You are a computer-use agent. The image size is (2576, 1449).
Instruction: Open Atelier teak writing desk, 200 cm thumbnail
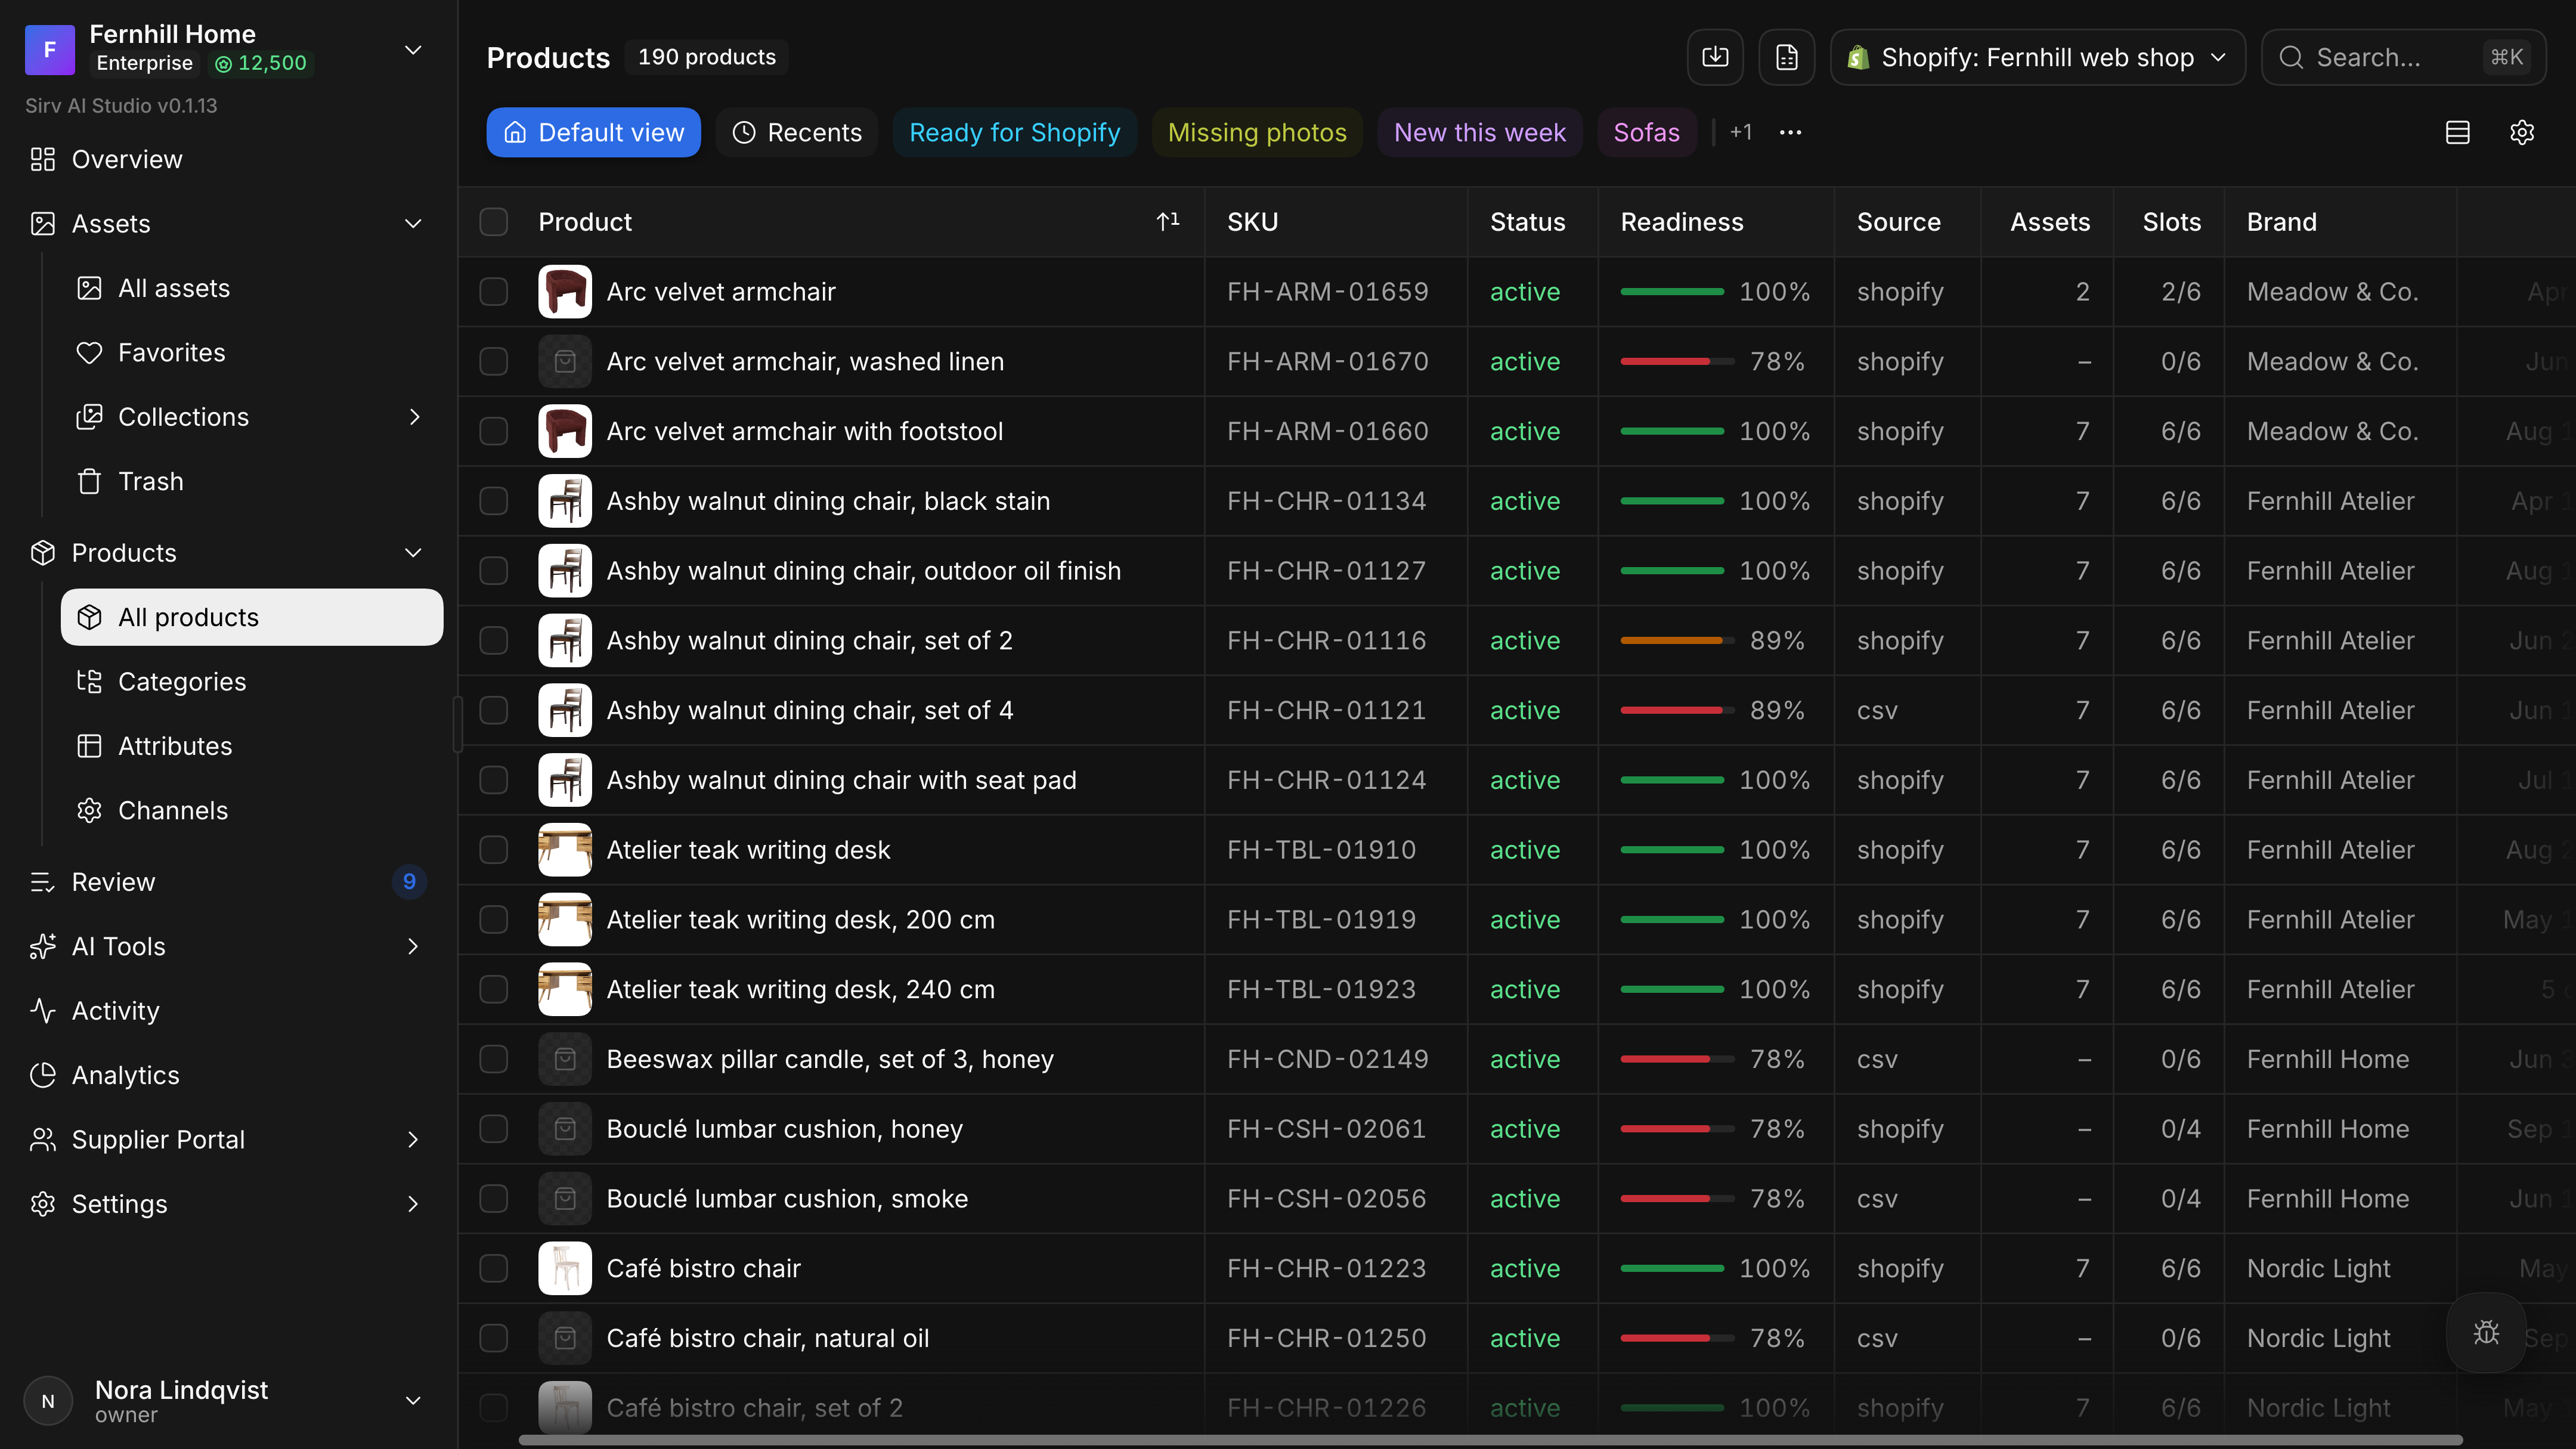pyautogui.click(x=564, y=919)
